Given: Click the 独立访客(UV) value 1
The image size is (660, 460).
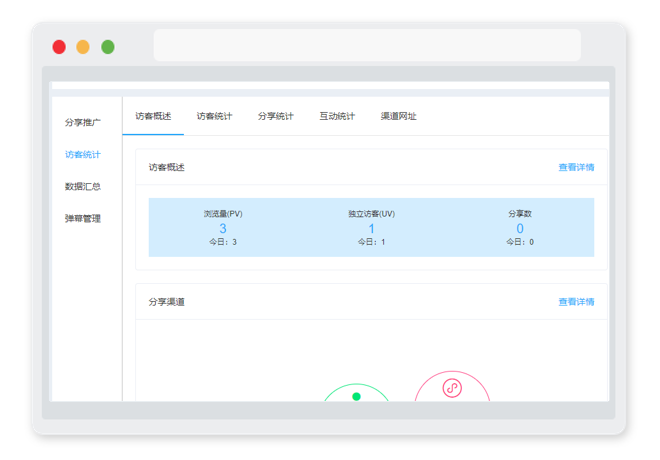Looking at the screenshot, I should coord(371,229).
